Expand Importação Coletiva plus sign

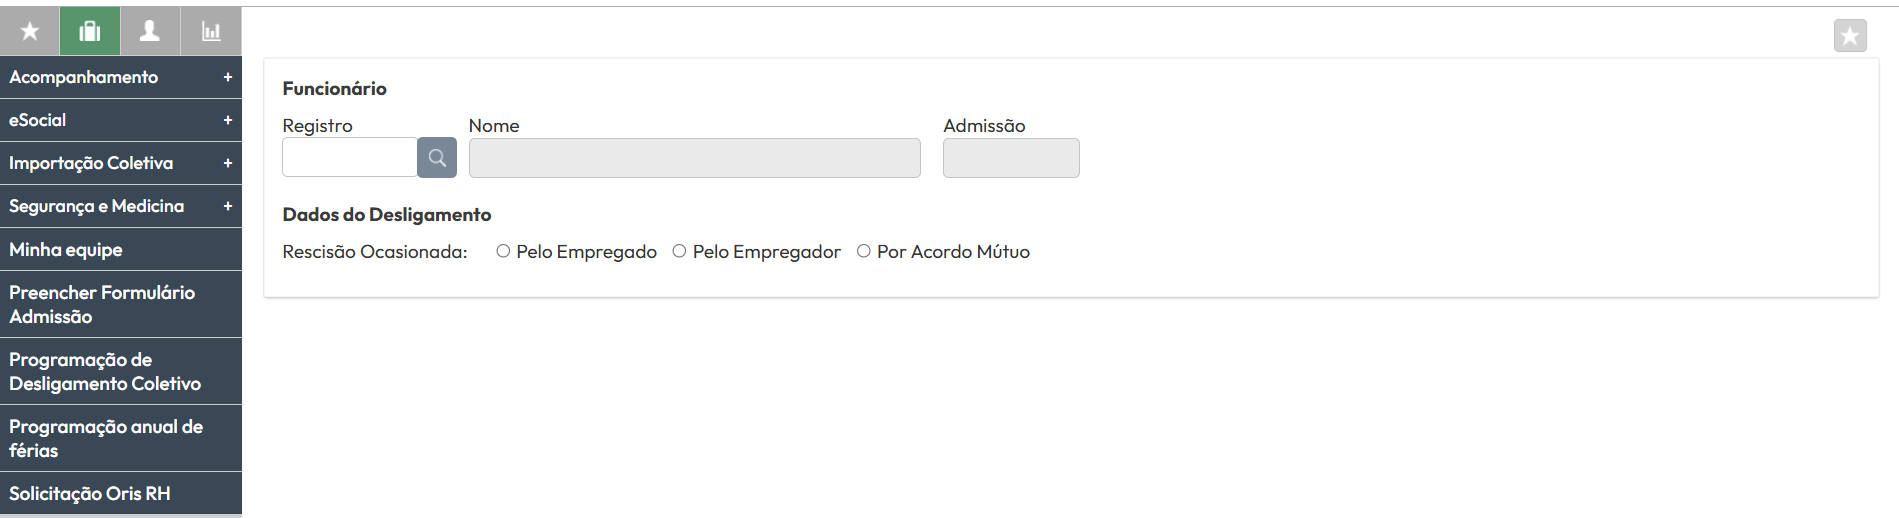pyautogui.click(x=228, y=163)
